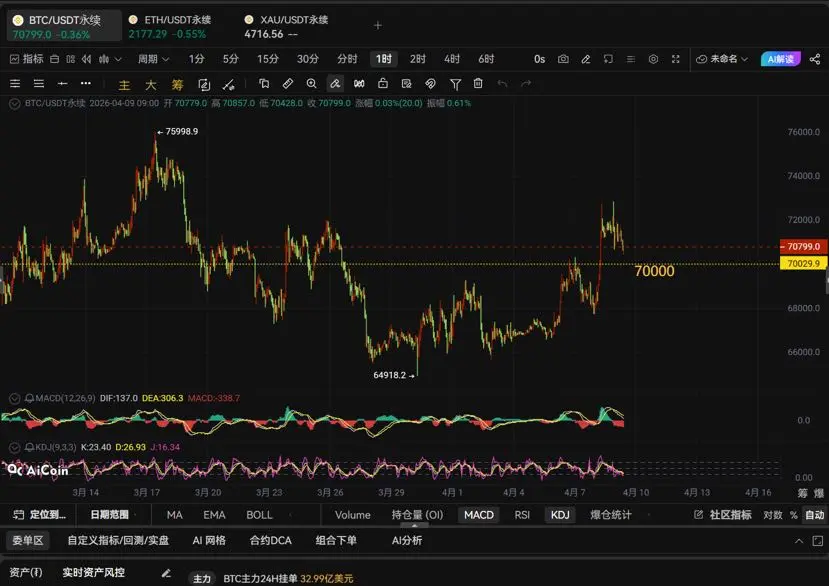This screenshot has width=829, height=586.
Task: Select the 1分 timeframe
Action: 197,59
